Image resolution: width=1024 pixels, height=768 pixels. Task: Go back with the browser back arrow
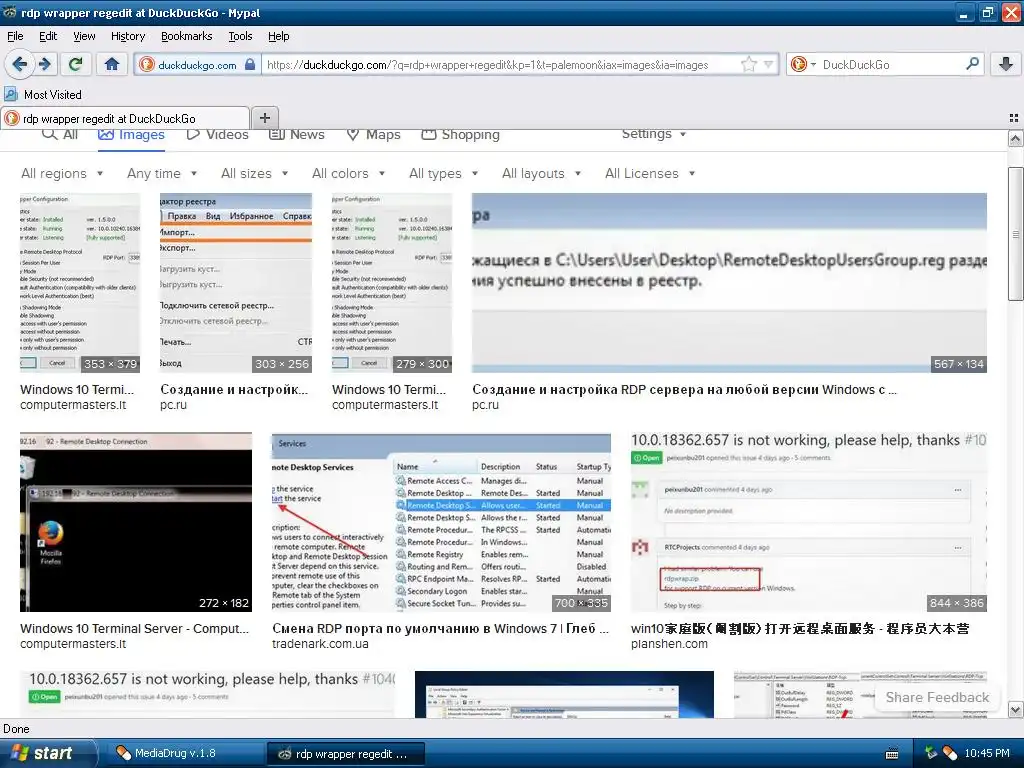click(19, 64)
